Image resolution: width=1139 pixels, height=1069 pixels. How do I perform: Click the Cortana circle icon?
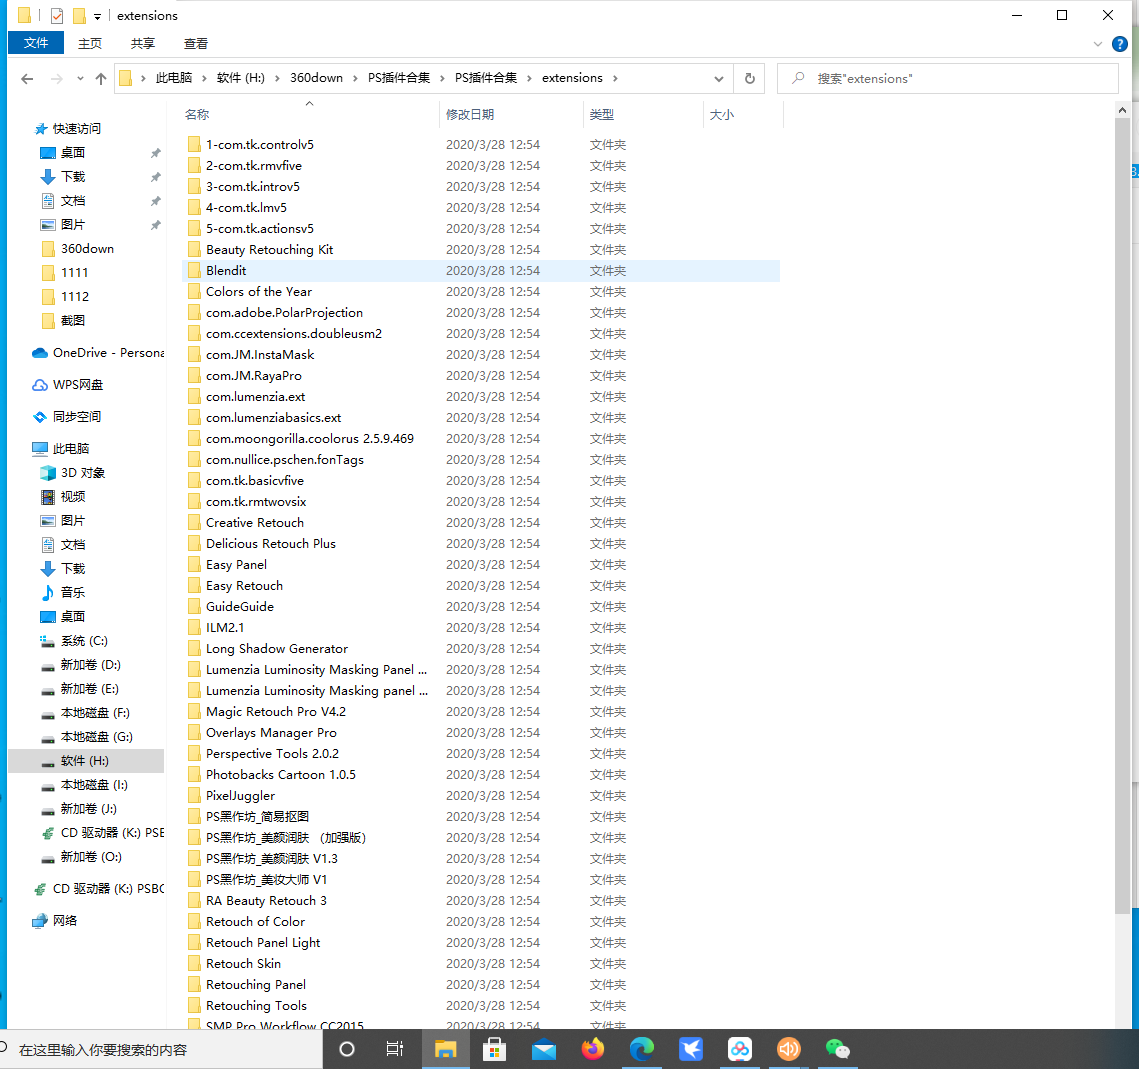(347, 1049)
